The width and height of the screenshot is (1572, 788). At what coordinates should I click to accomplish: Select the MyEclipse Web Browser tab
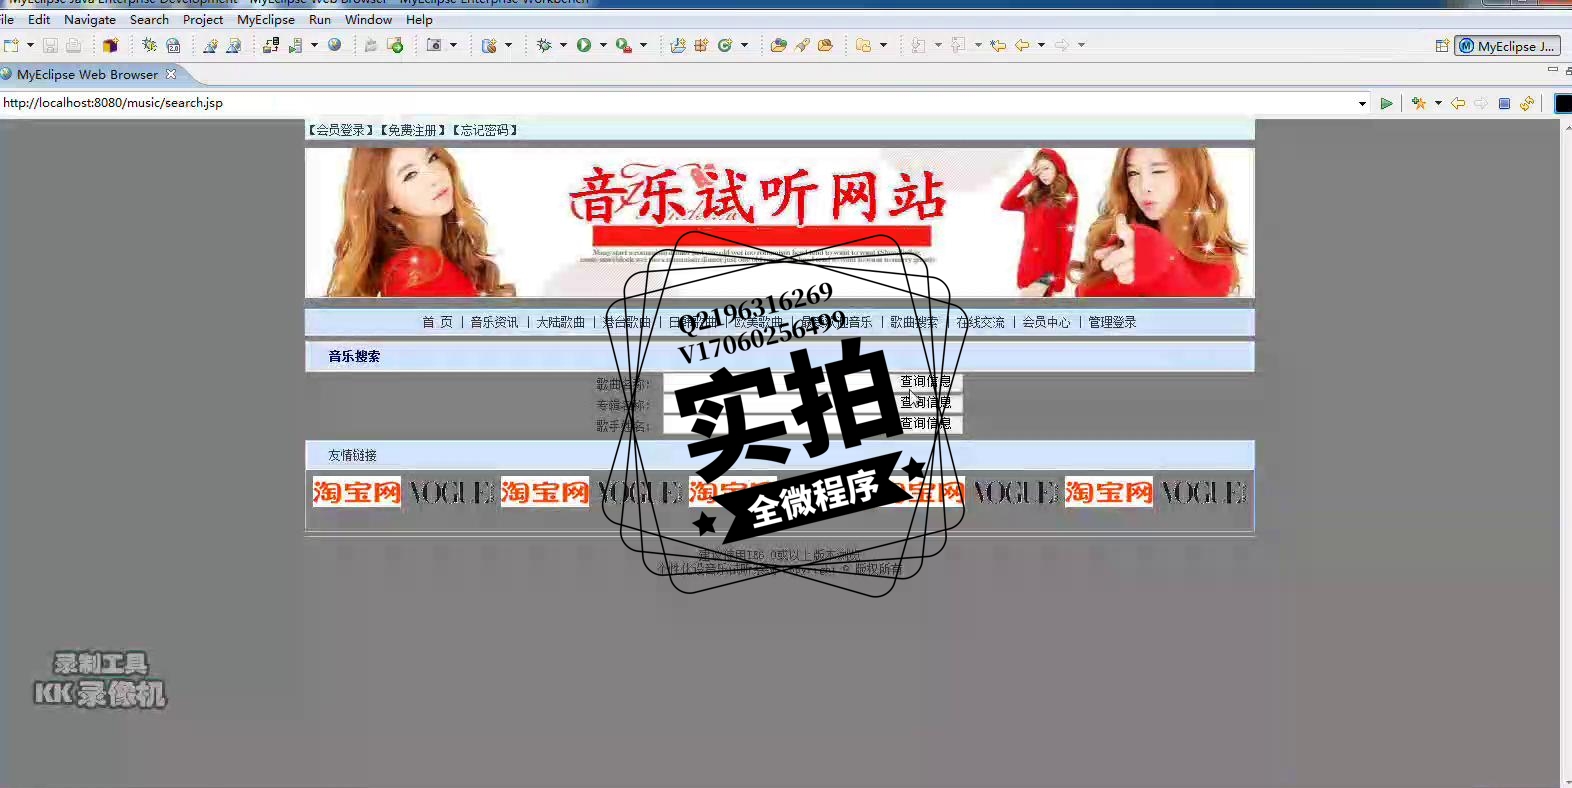(86, 74)
